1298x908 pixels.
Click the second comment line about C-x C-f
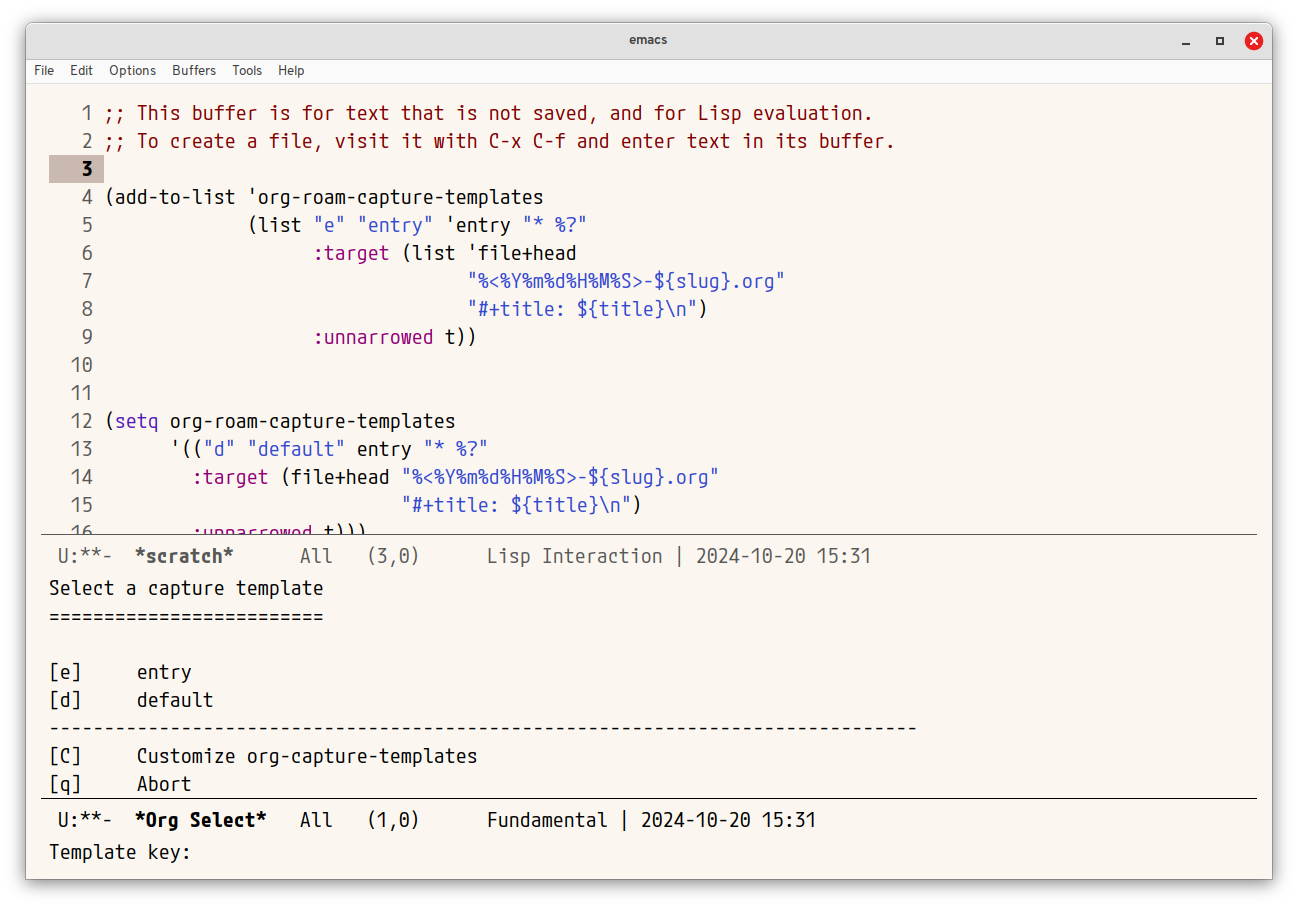pos(500,141)
